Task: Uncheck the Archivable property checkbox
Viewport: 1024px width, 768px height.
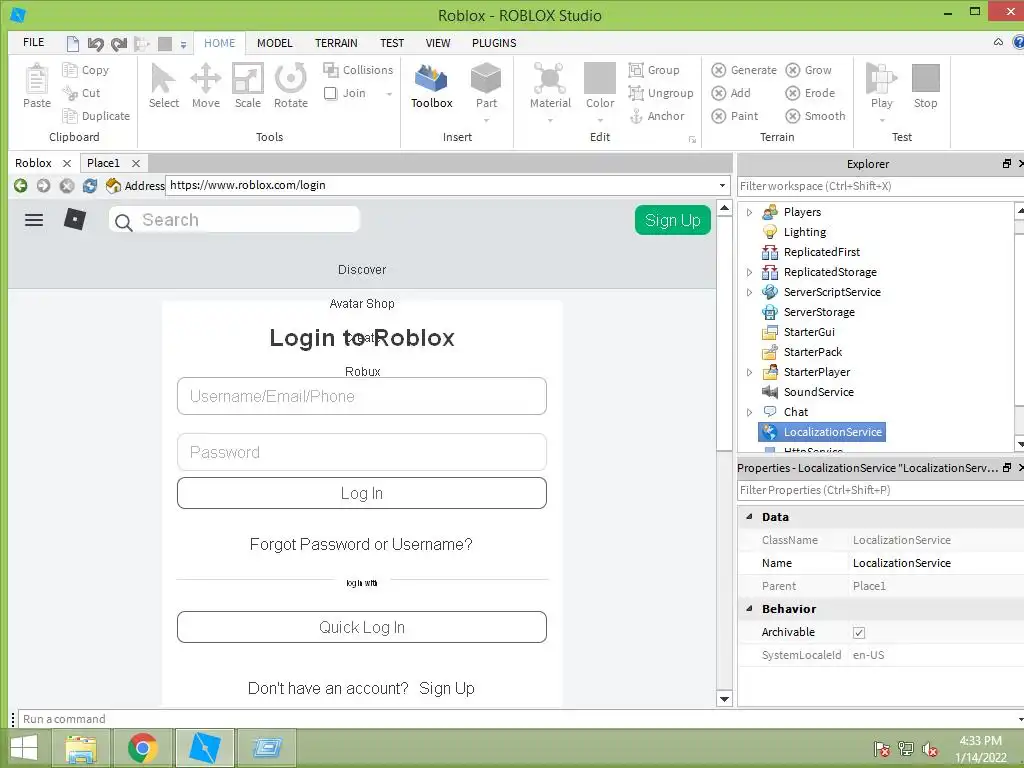Action: tap(859, 632)
